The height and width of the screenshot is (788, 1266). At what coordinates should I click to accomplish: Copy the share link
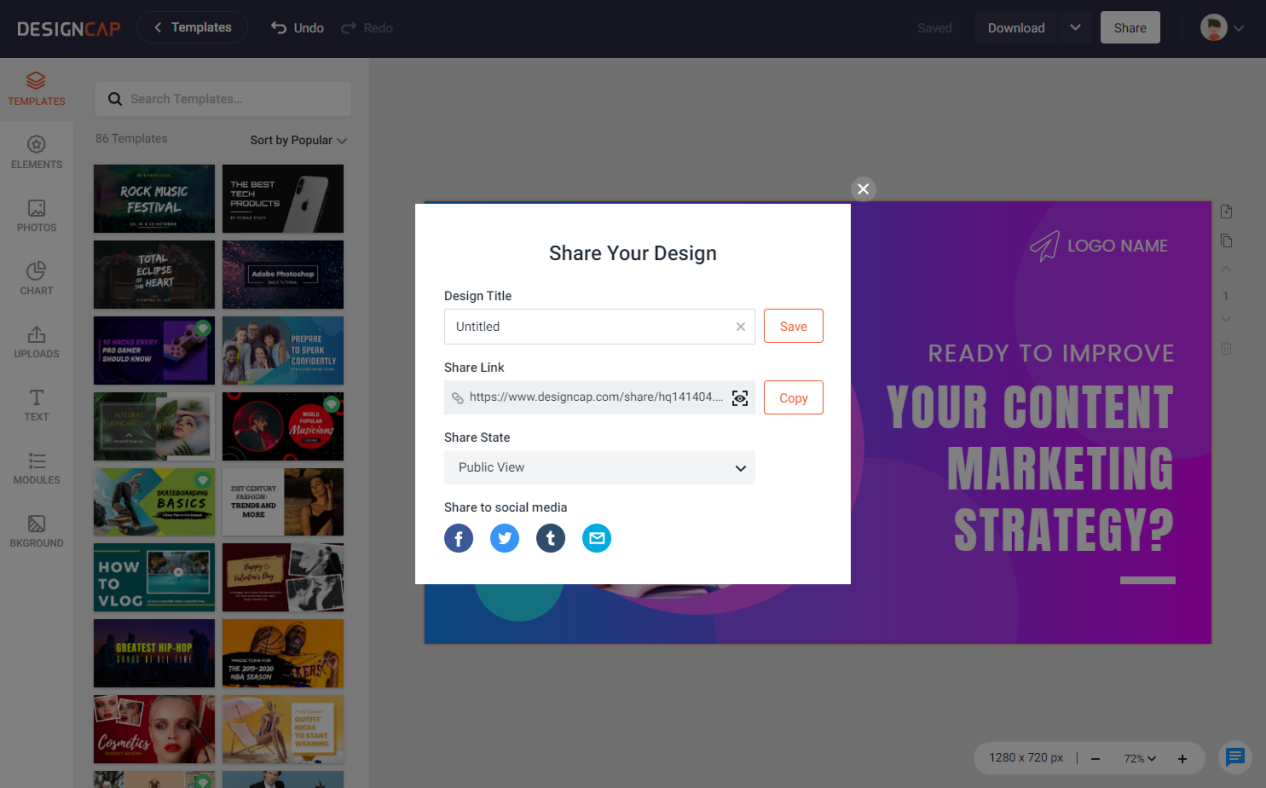[793, 397]
